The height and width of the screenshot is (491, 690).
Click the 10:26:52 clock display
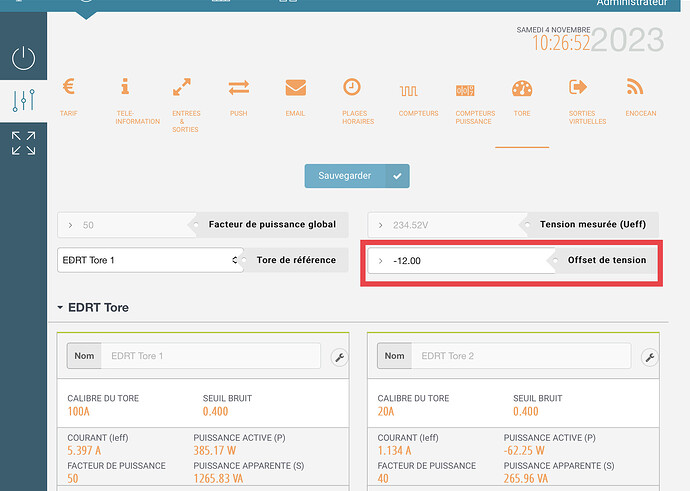(x=561, y=43)
